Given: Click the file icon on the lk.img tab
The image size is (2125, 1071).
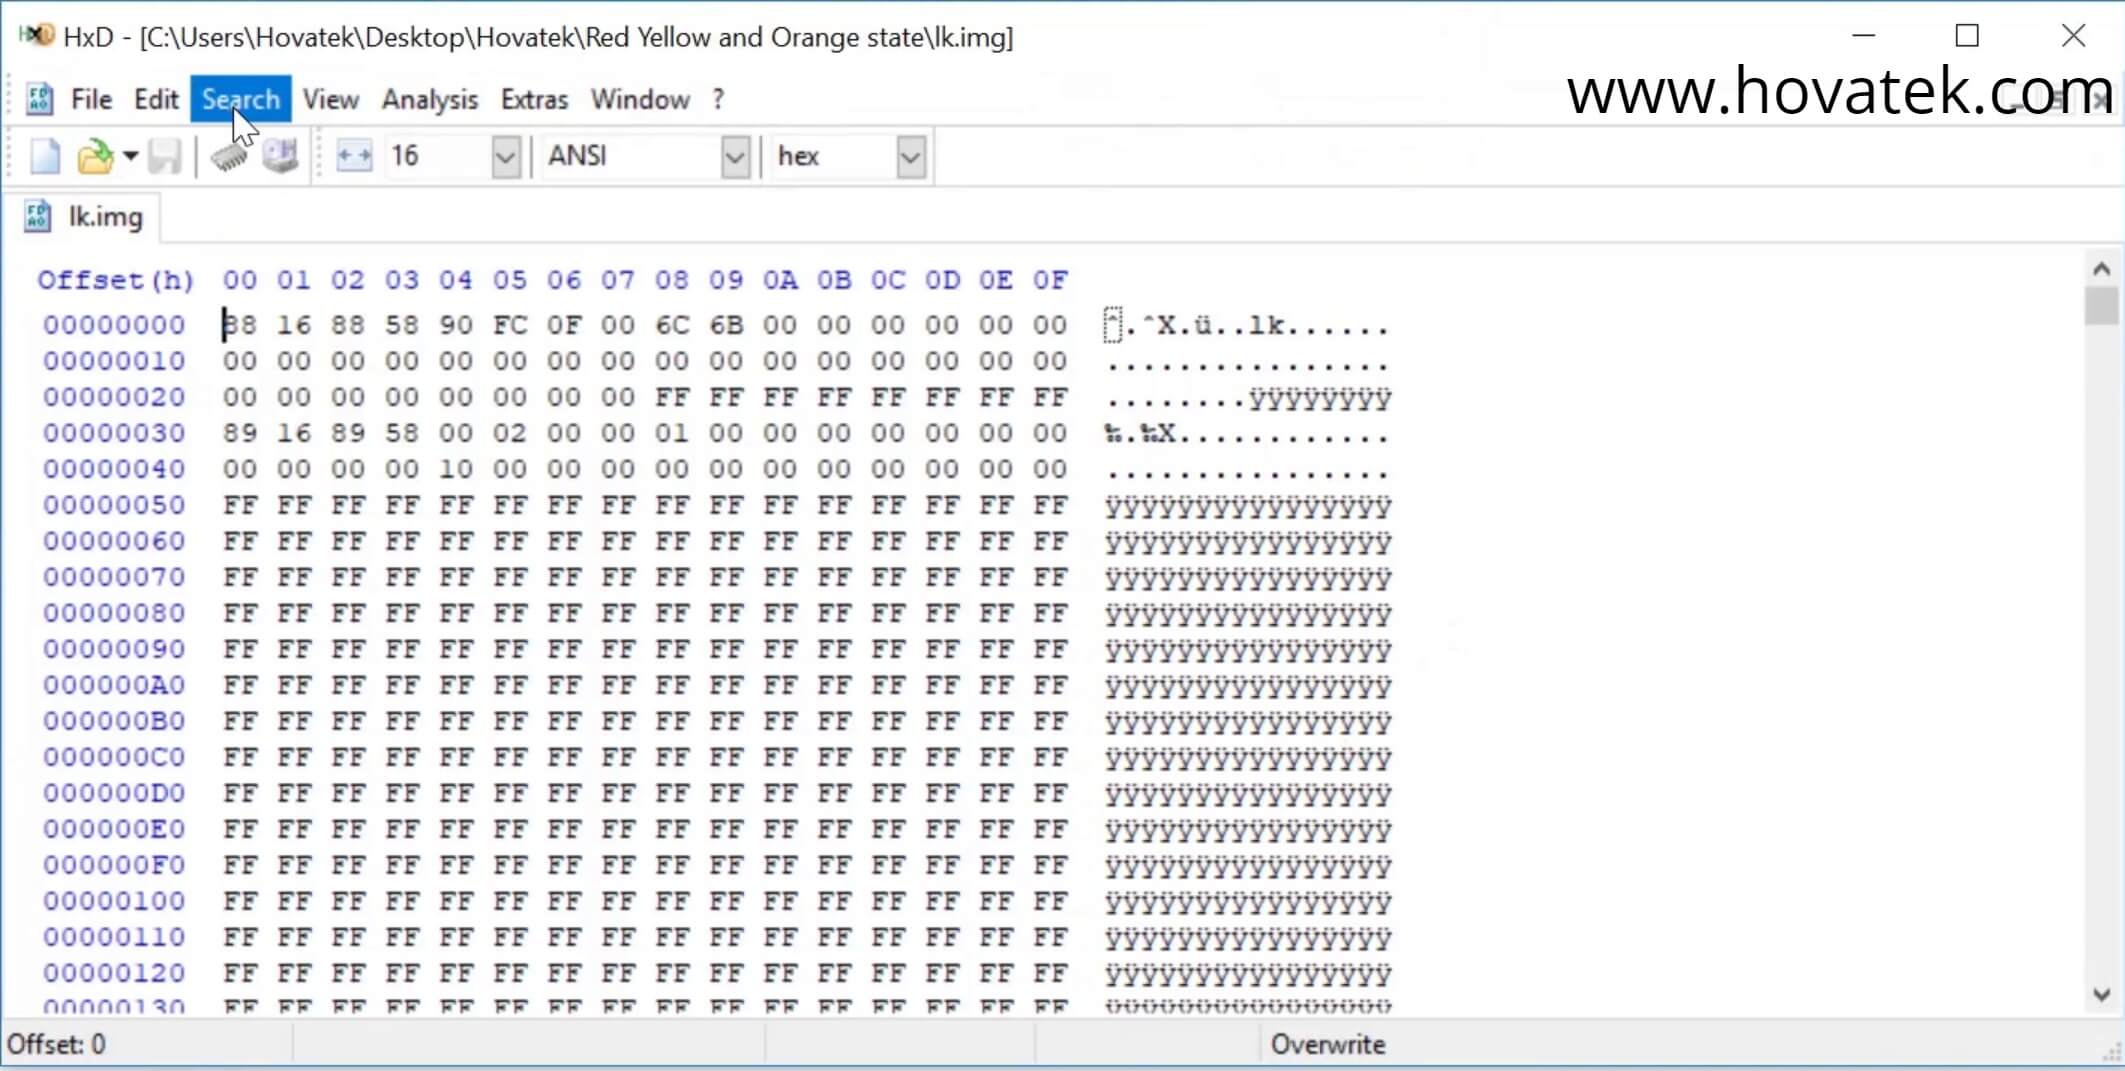Looking at the screenshot, I should 37,216.
